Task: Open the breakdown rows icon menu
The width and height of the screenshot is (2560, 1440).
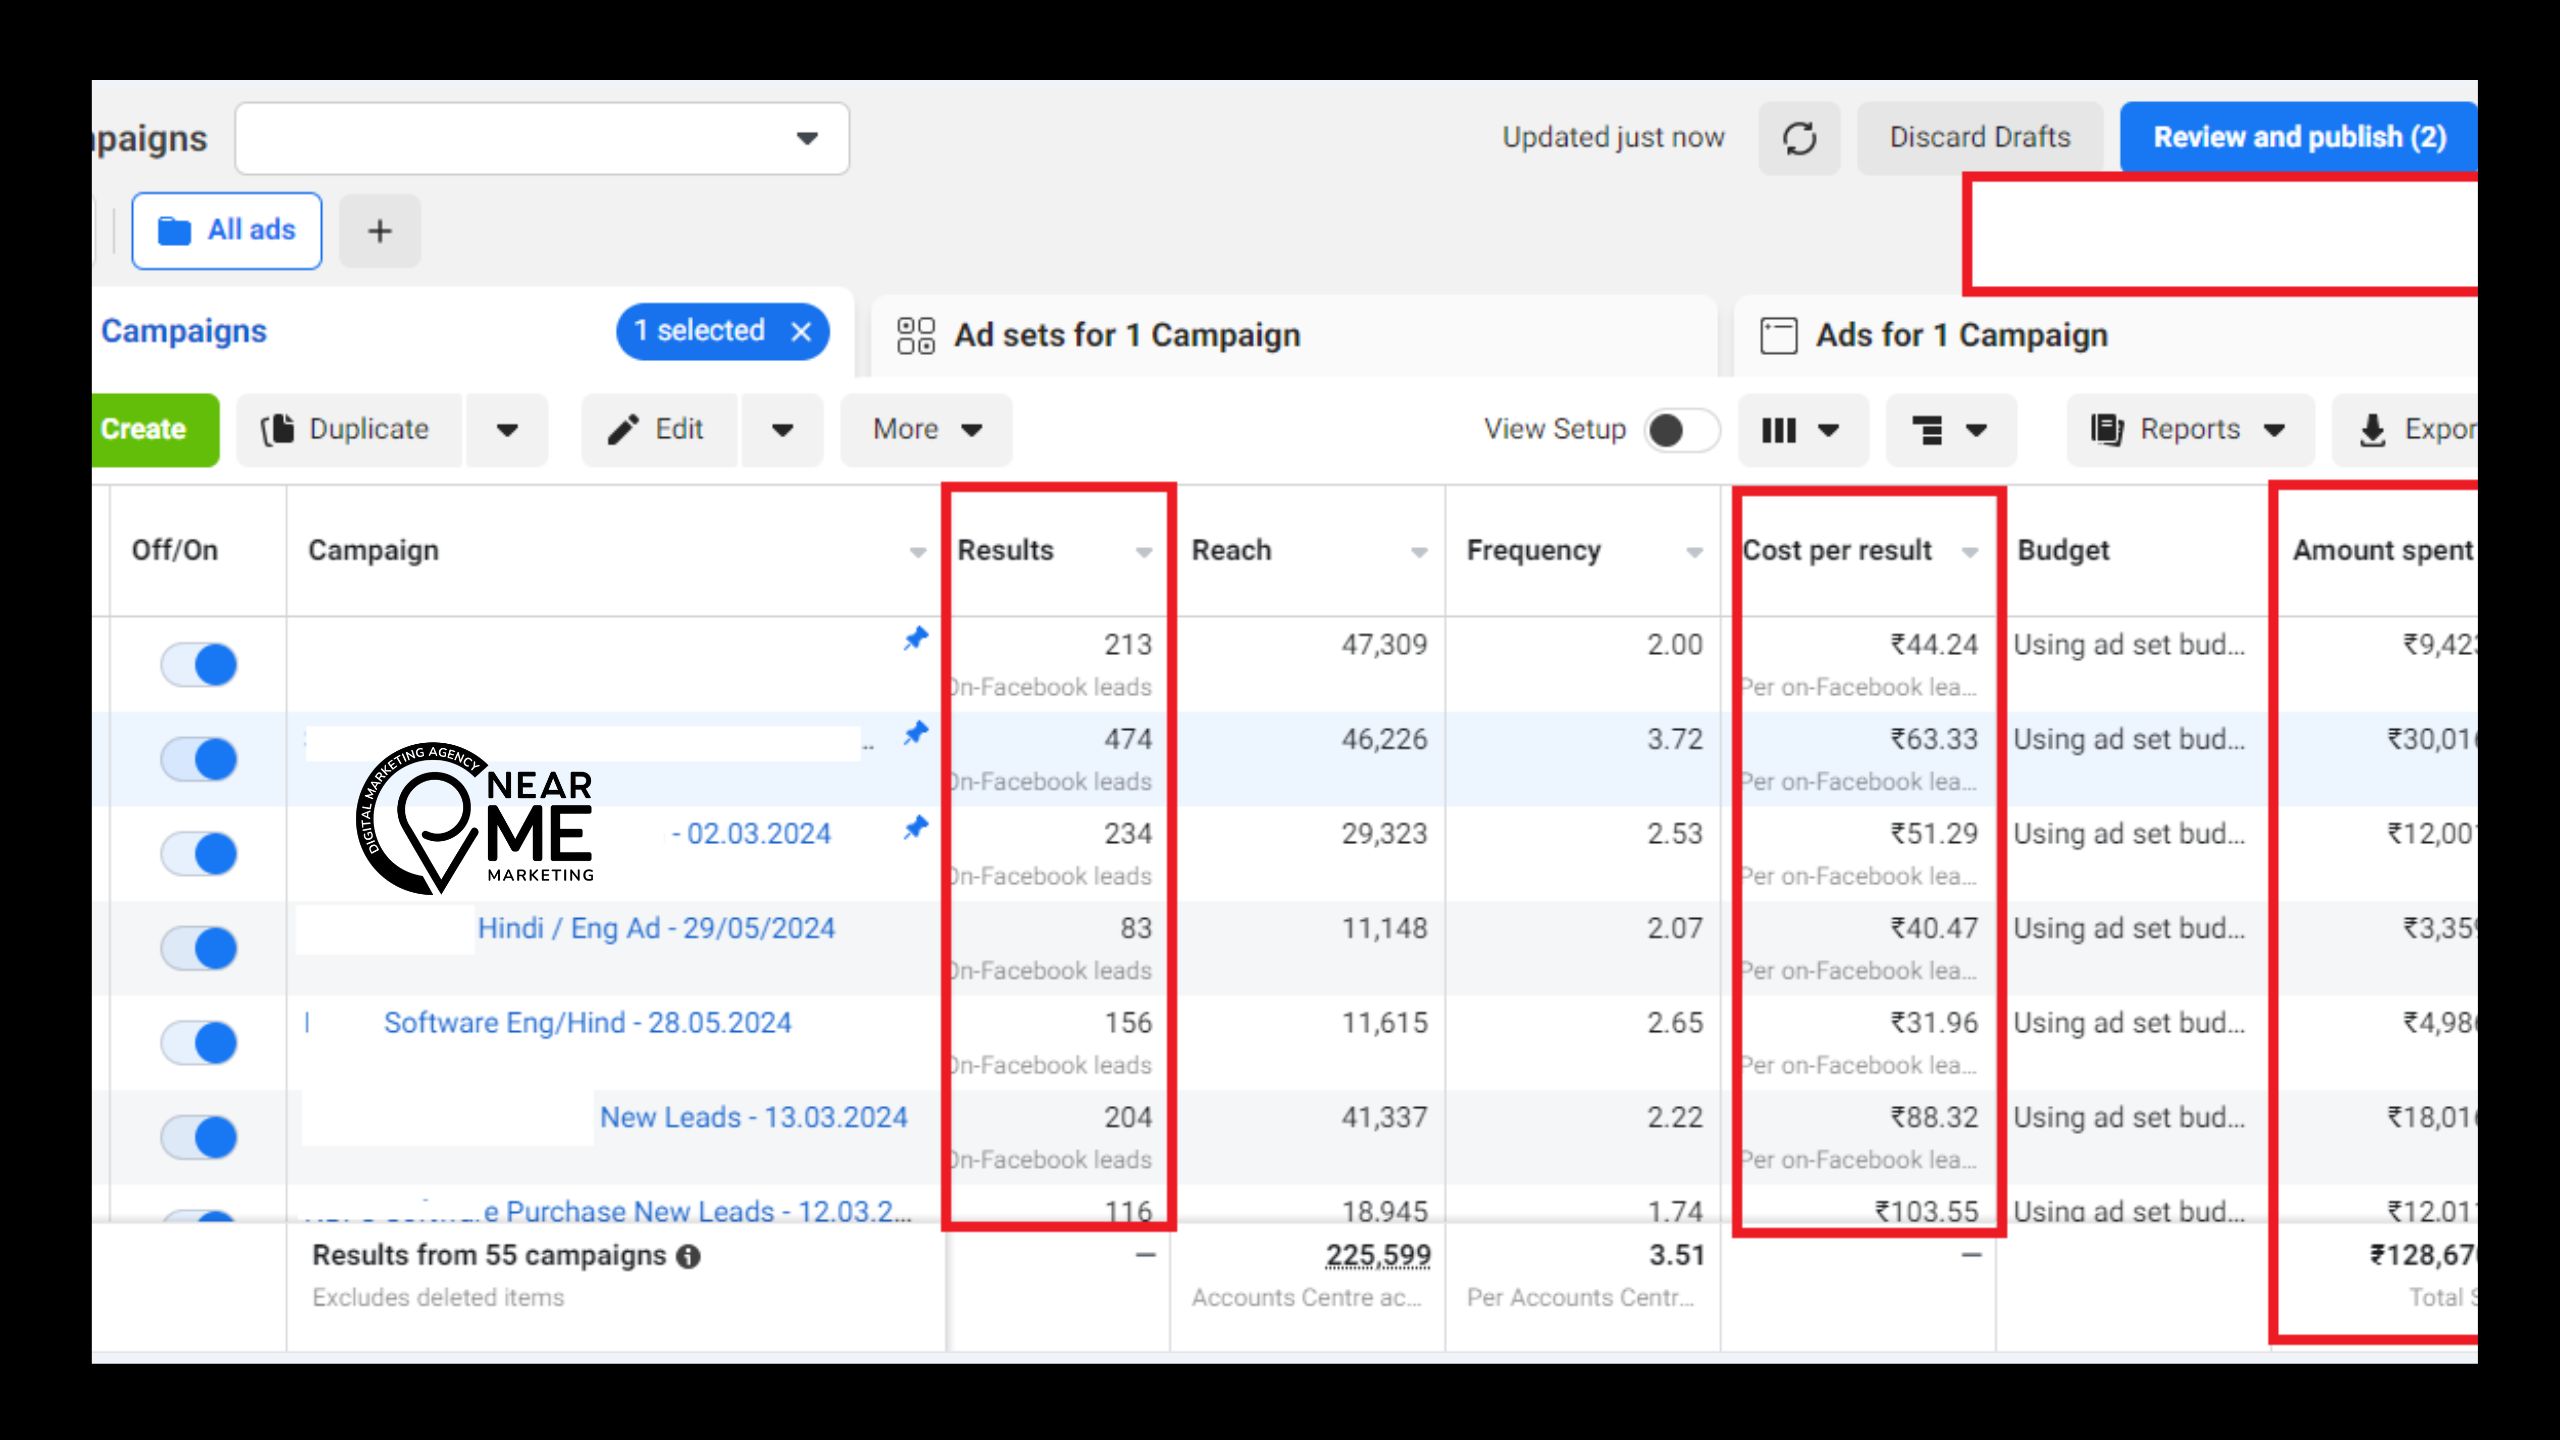Action: point(1949,430)
